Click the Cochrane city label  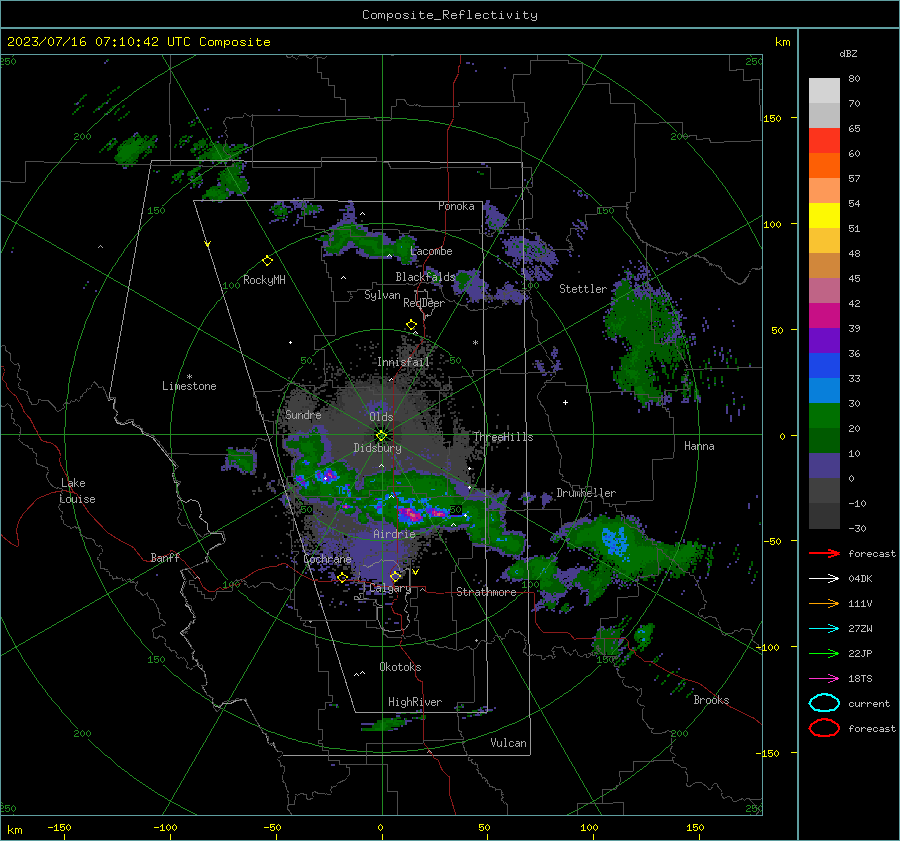click(x=327, y=559)
